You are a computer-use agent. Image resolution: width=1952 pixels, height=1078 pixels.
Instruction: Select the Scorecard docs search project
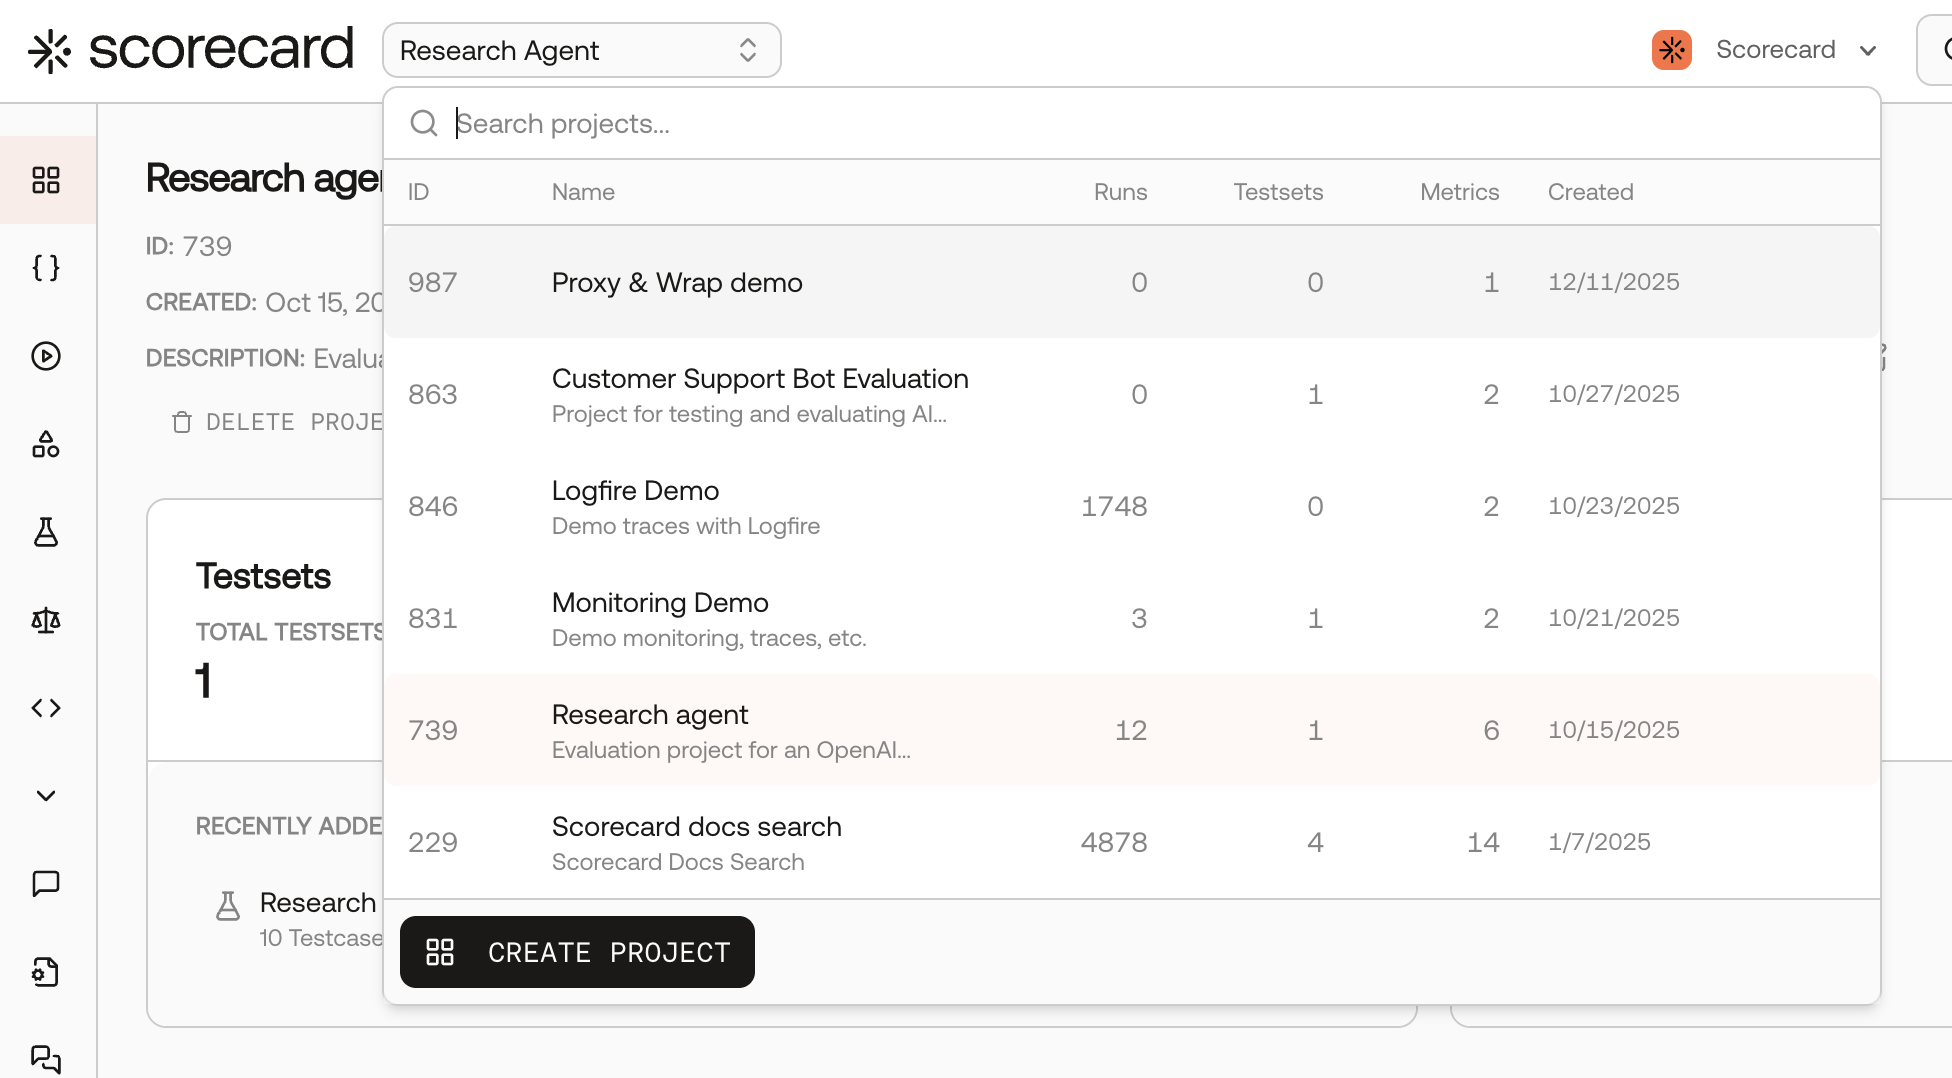(x=1132, y=842)
